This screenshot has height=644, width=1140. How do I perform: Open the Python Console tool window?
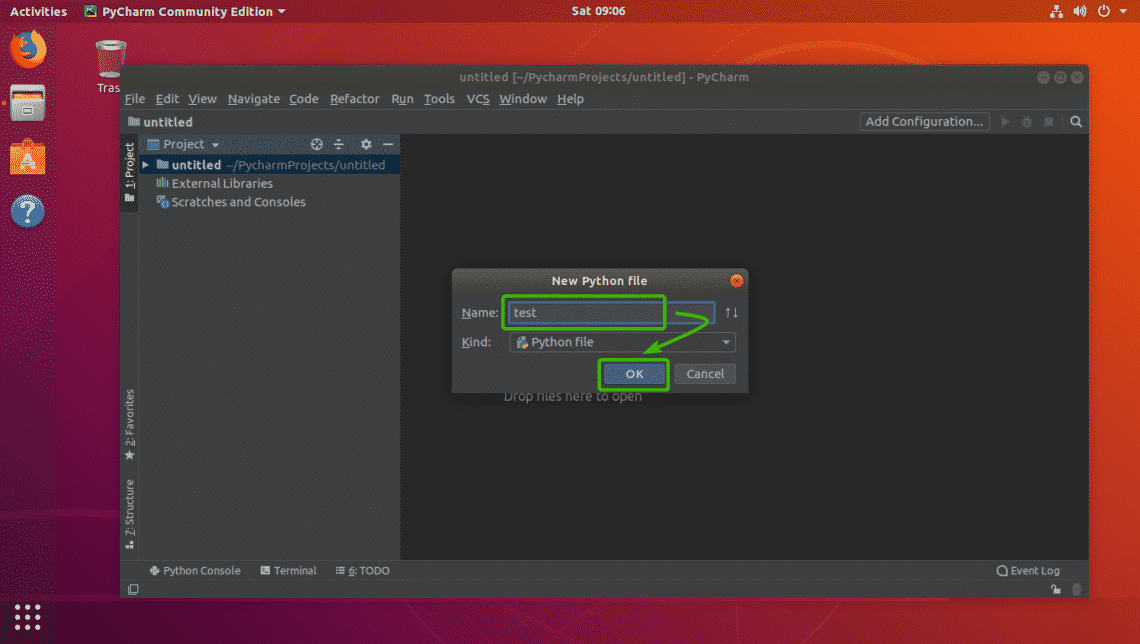point(195,571)
